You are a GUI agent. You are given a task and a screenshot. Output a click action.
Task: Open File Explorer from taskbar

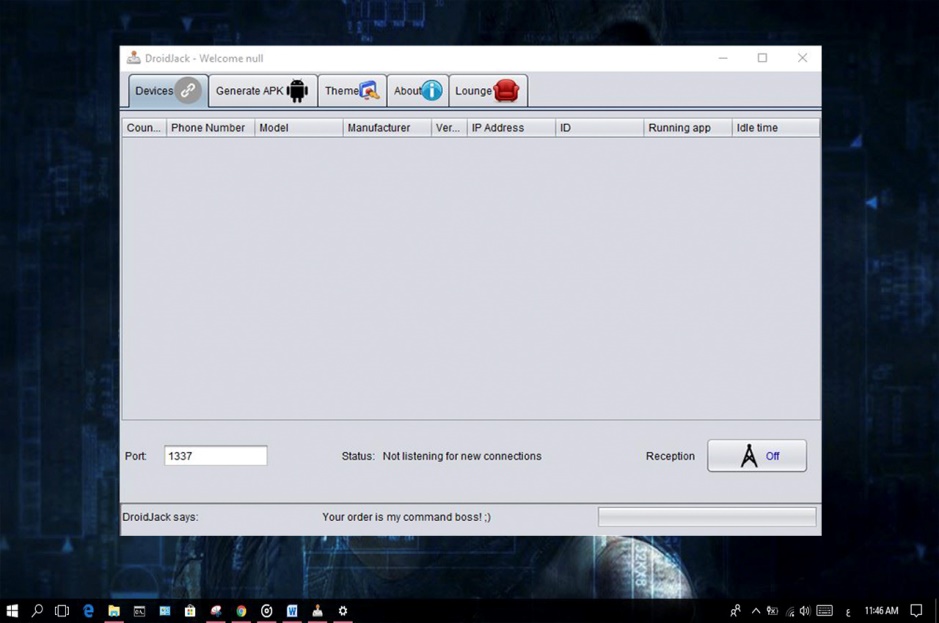pyautogui.click(x=114, y=610)
